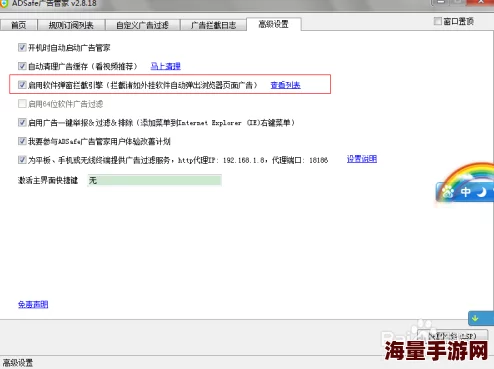Click the ADSafe shield icon in title bar
Screen dimensions: 494x369
[4, 4]
